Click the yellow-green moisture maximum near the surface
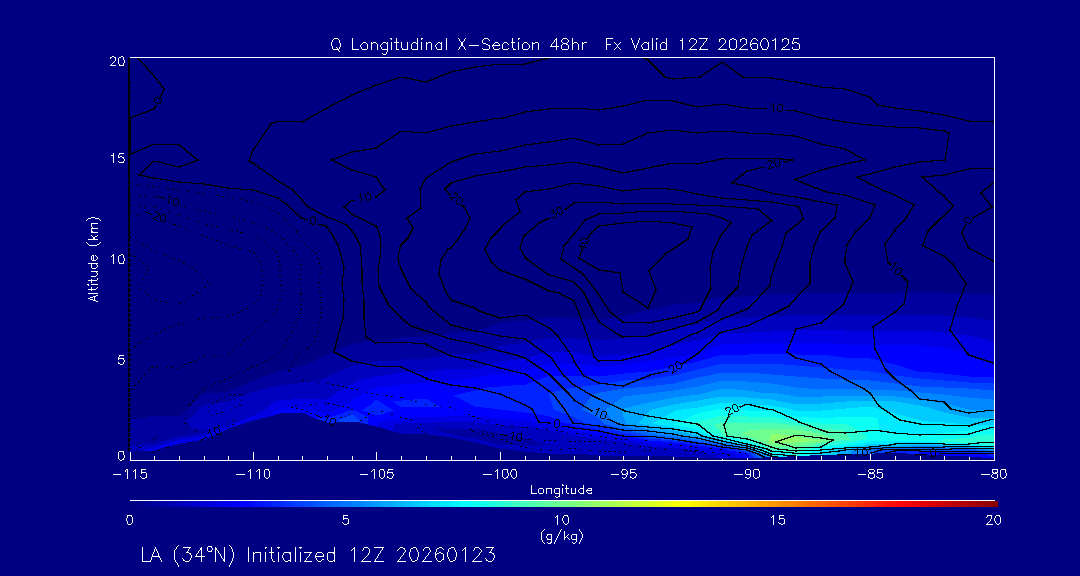 pos(800,439)
